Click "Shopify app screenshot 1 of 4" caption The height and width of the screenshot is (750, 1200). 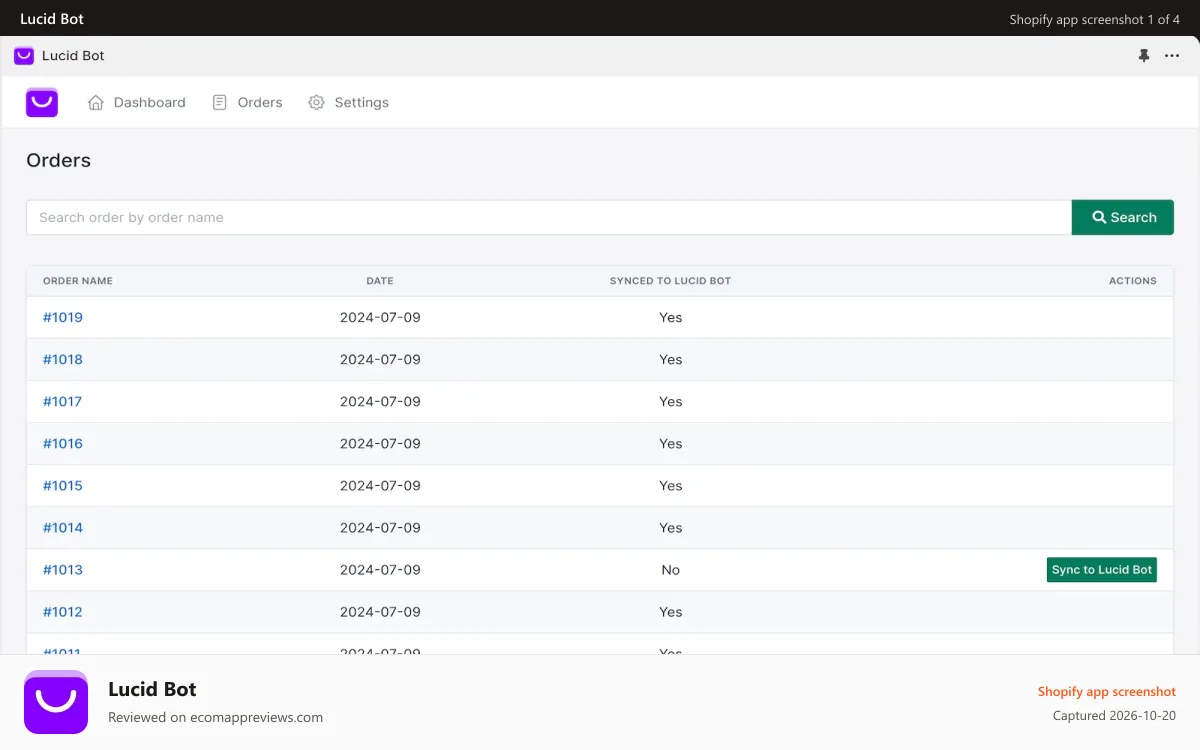(x=1094, y=19)
